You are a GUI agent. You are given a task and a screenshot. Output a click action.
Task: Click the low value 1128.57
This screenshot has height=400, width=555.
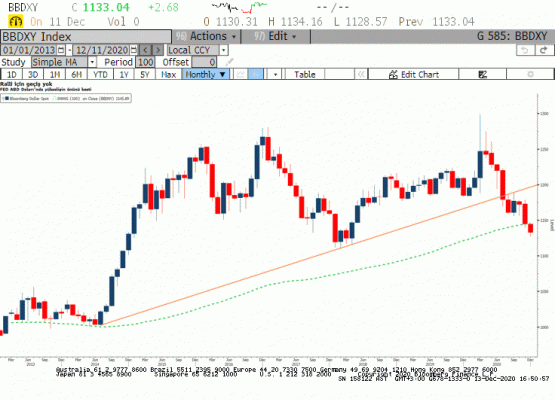(366, 22)
